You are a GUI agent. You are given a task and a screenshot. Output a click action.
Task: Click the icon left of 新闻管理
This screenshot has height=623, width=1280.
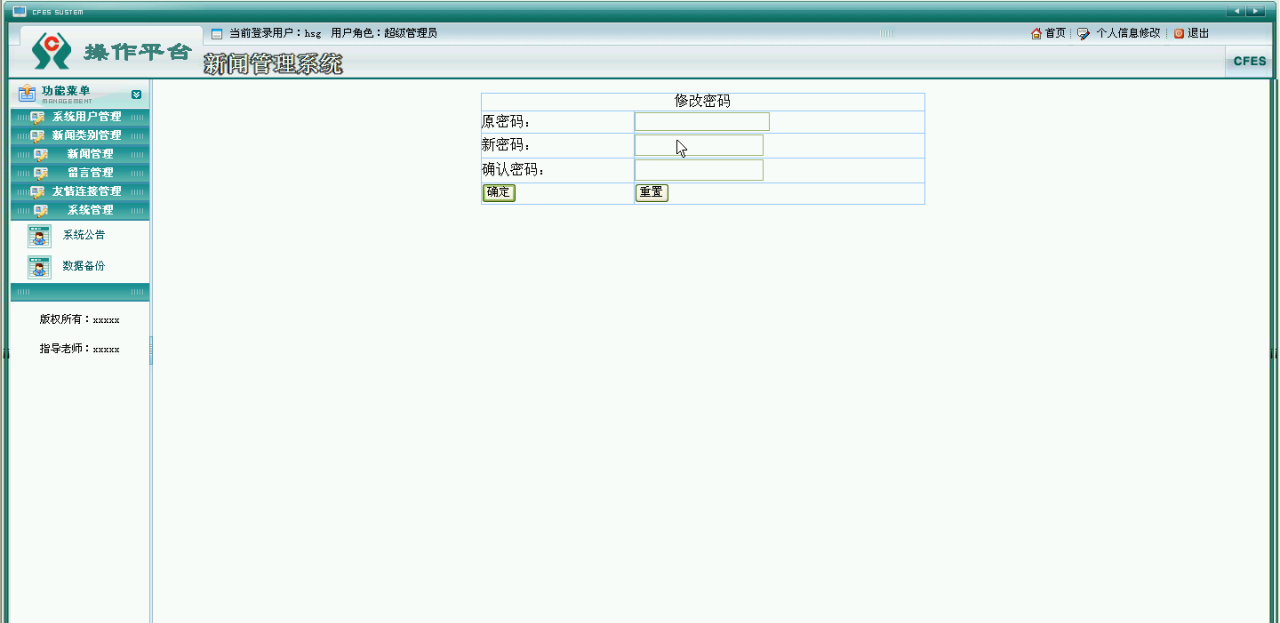coord(41,154)
